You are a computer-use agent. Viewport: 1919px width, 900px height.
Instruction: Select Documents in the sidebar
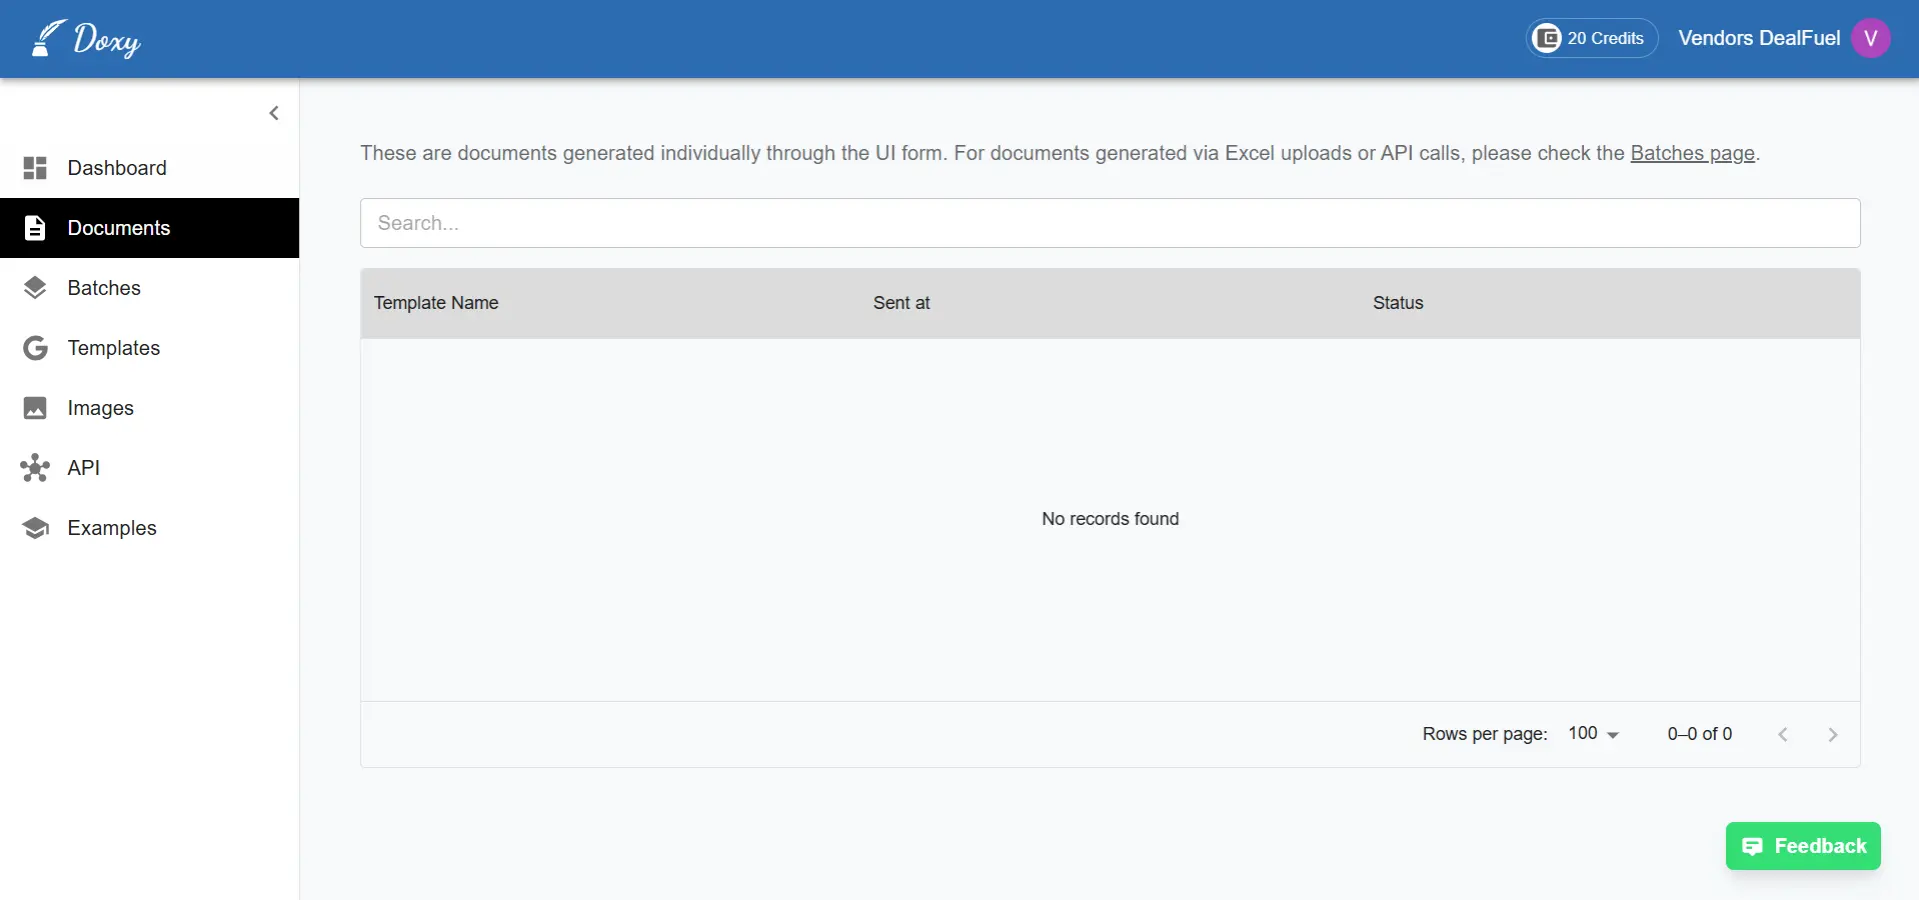(150, 228)
